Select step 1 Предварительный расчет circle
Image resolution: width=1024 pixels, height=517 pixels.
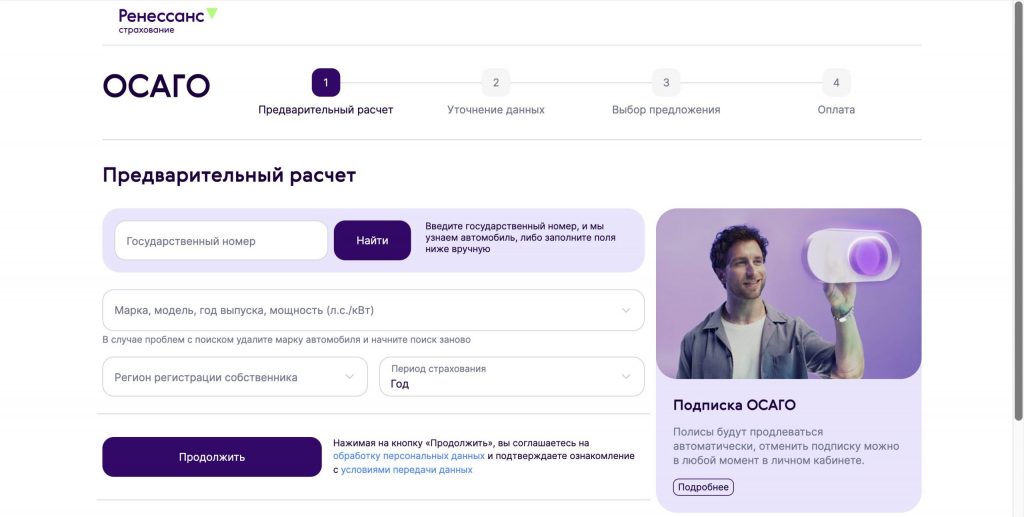(x=326, y=82)
